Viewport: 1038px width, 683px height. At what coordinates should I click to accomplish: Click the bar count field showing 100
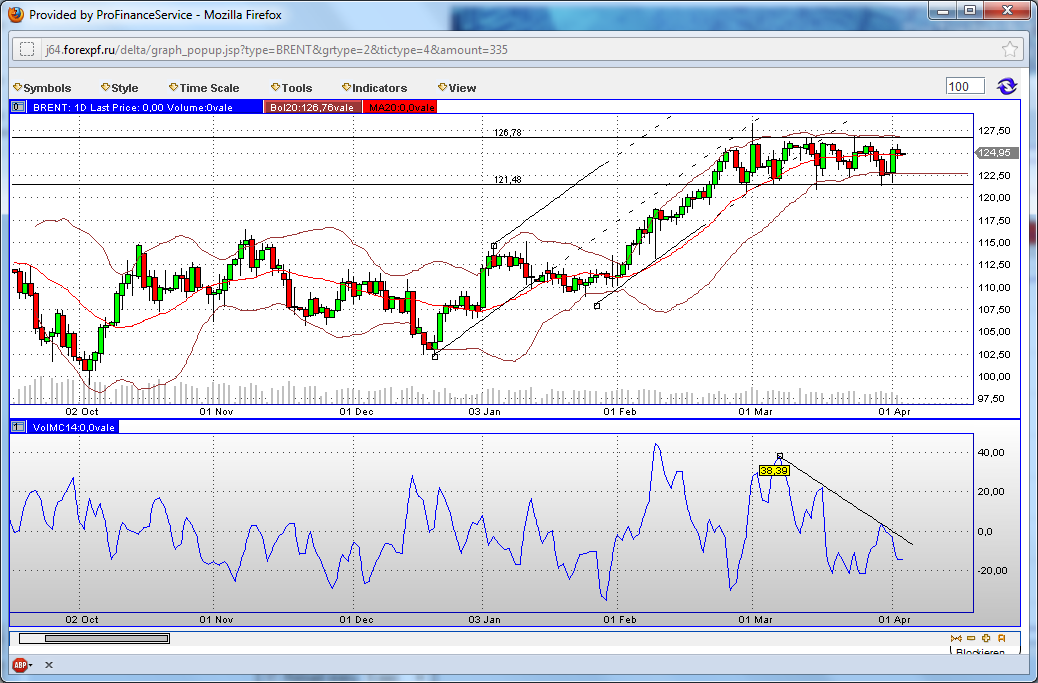coord(965,87)
